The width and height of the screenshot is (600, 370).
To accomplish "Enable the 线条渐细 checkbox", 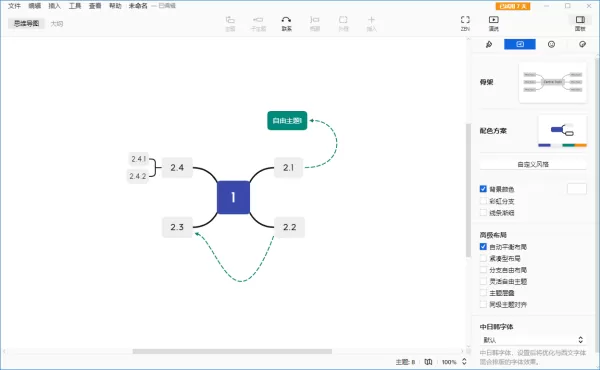I will (483, 212).
